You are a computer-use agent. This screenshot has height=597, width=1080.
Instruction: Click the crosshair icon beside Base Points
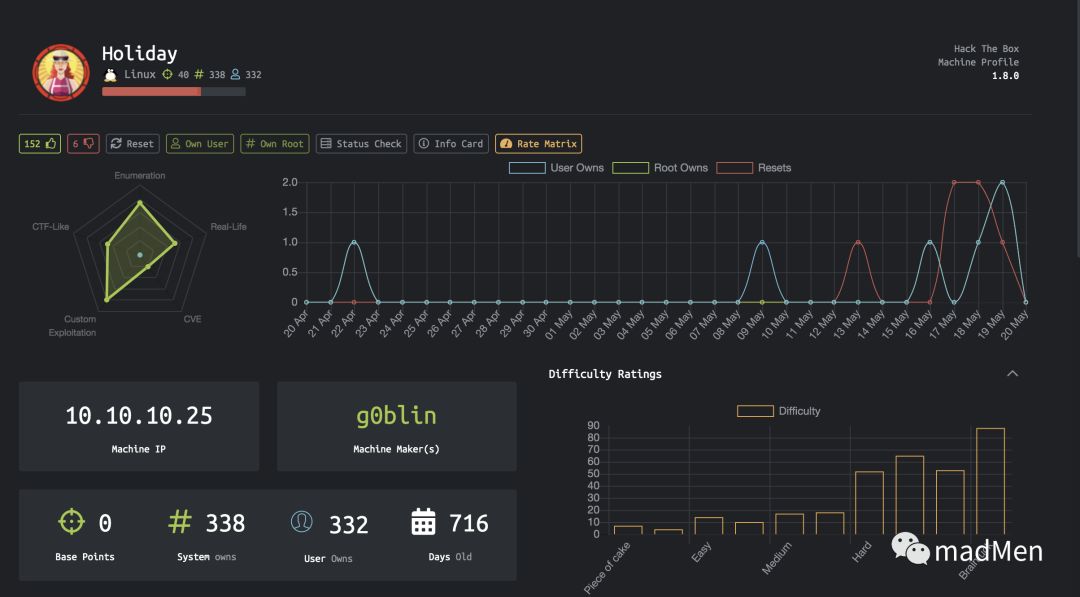point(71,522)
